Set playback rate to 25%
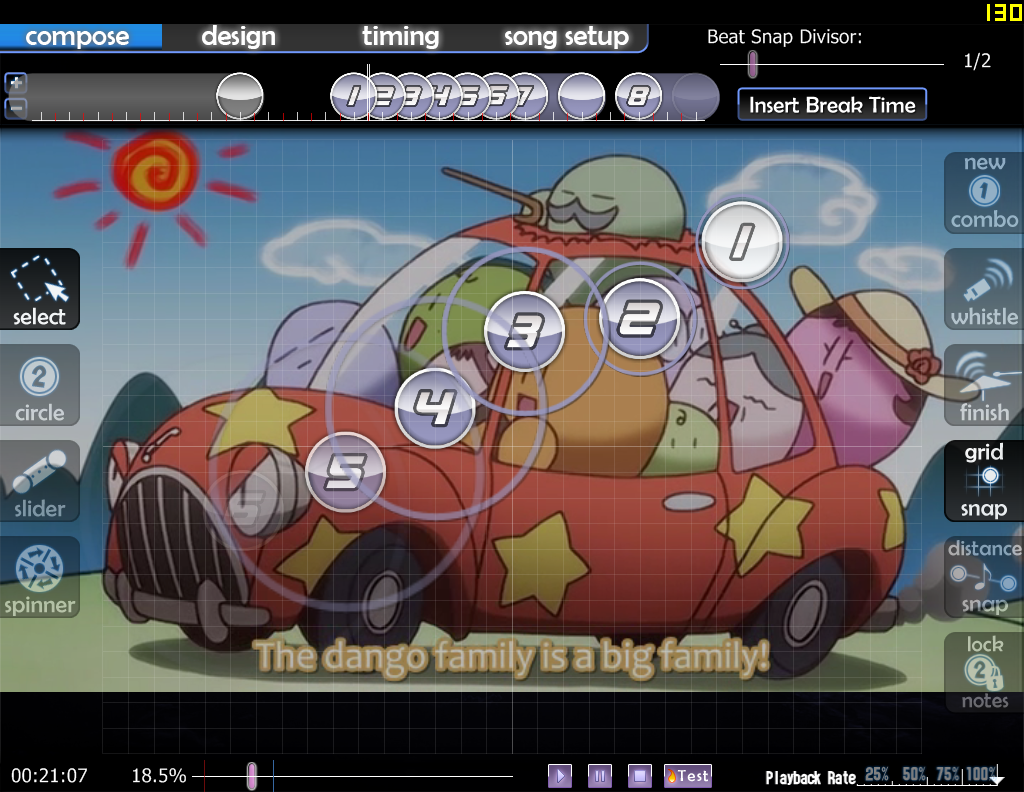 pos(876,775)
